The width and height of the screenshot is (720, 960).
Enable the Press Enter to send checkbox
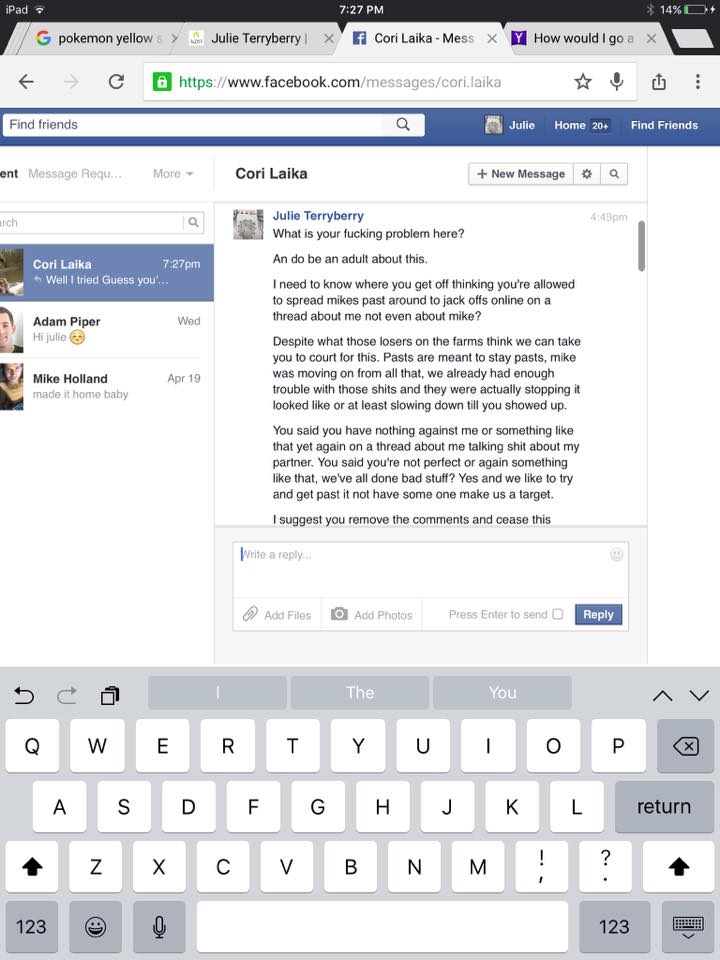tap(558, 614)
